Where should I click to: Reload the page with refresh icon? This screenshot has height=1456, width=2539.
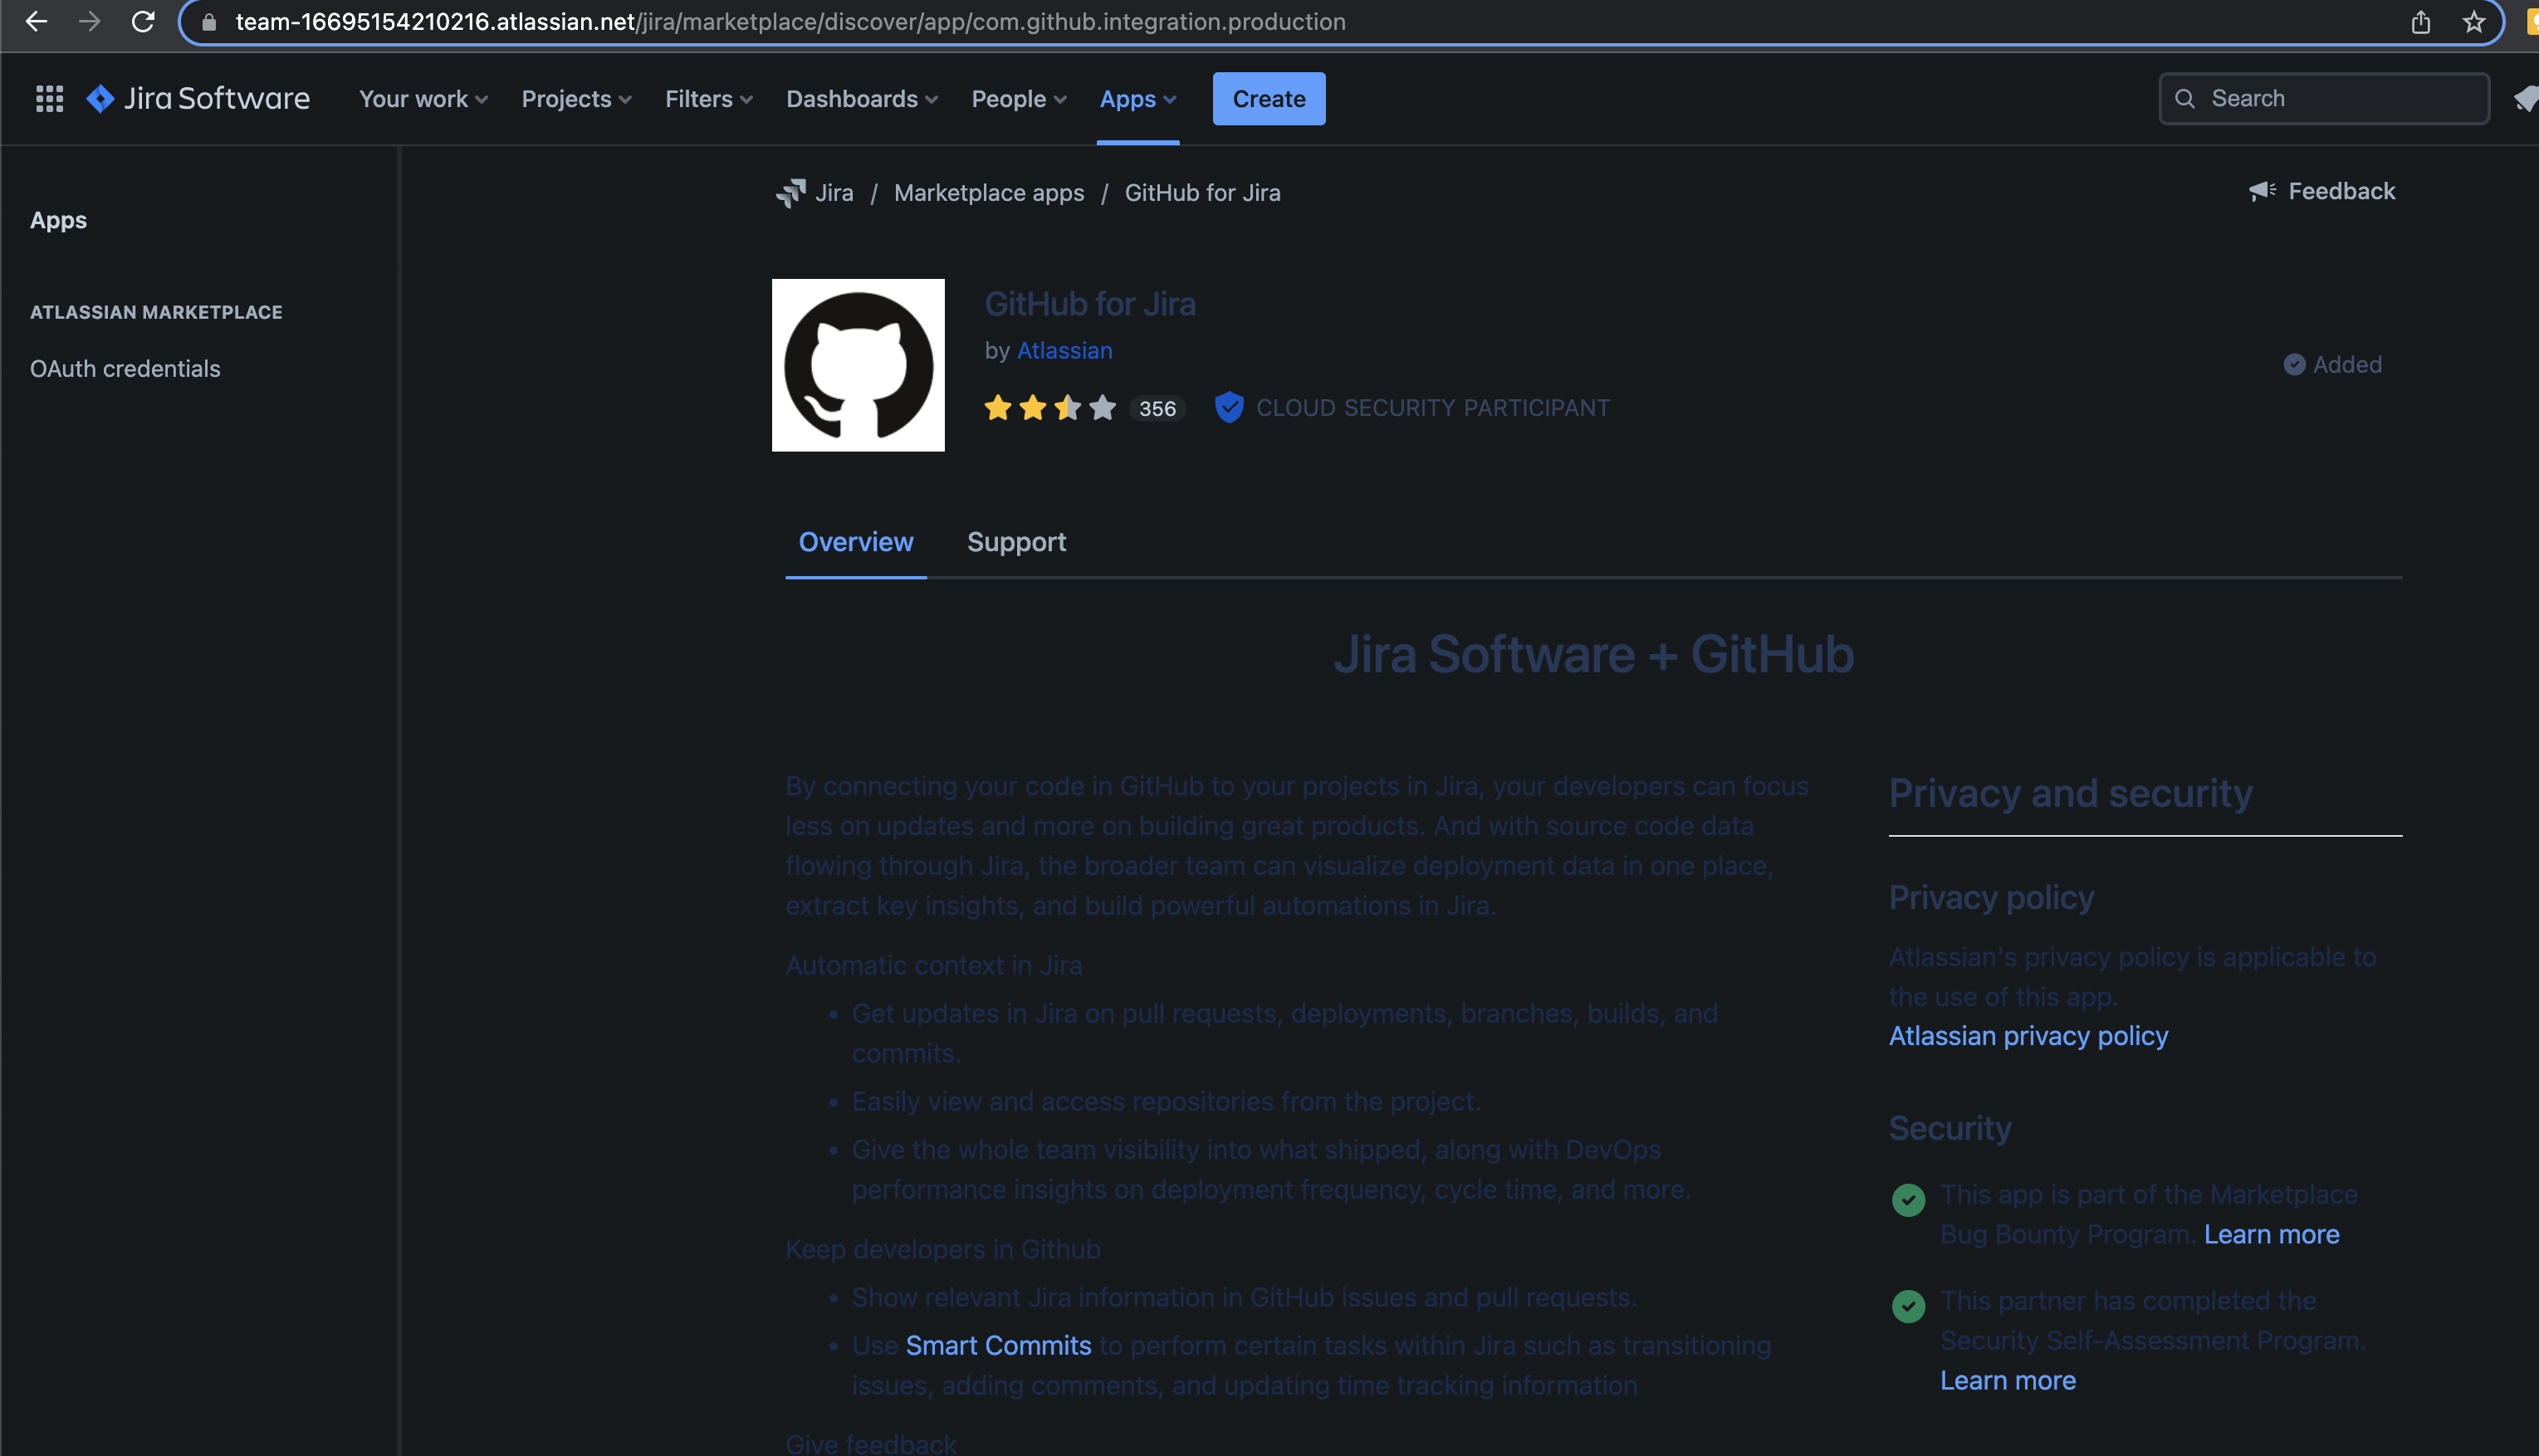(143, 21)
